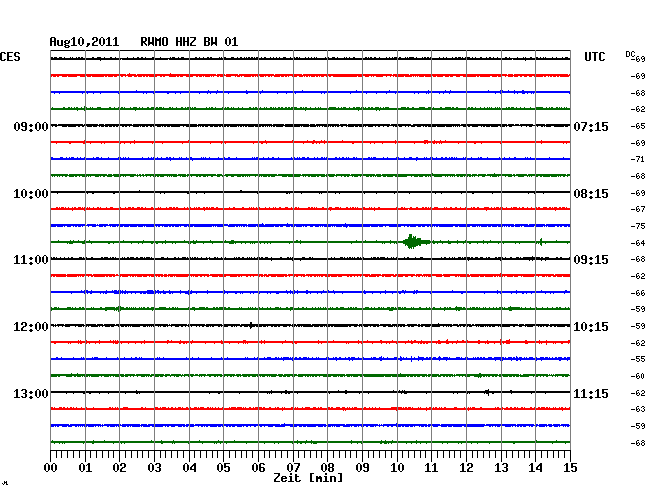Click the spike on the 13:00 black trace near minute 12.5
This screenshot has height=494, width=650.
[x=488, y=392]
